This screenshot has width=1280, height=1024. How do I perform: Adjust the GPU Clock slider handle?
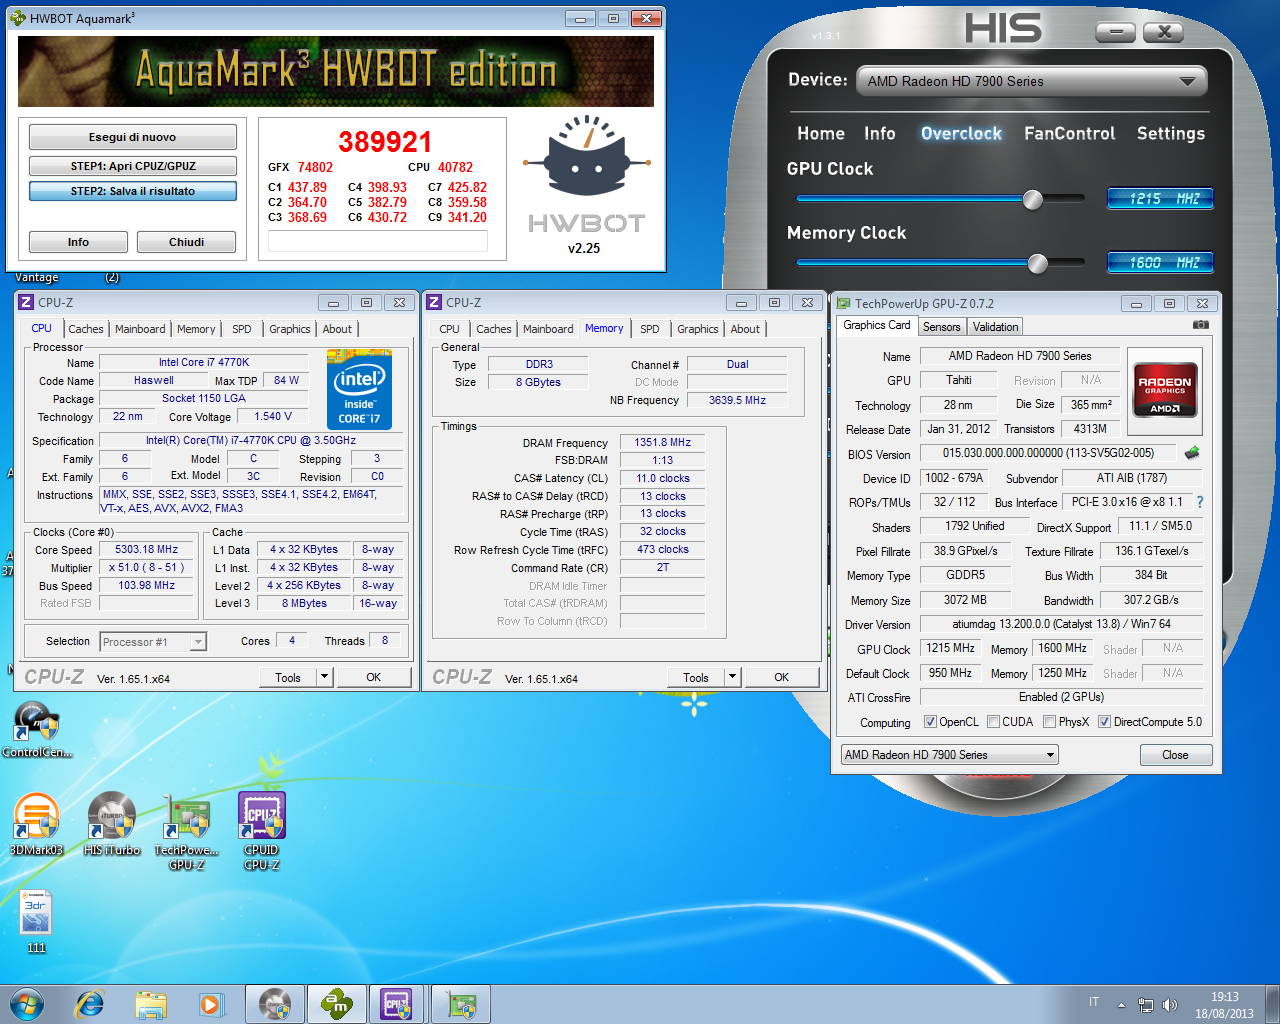(x=1033, y=199)
